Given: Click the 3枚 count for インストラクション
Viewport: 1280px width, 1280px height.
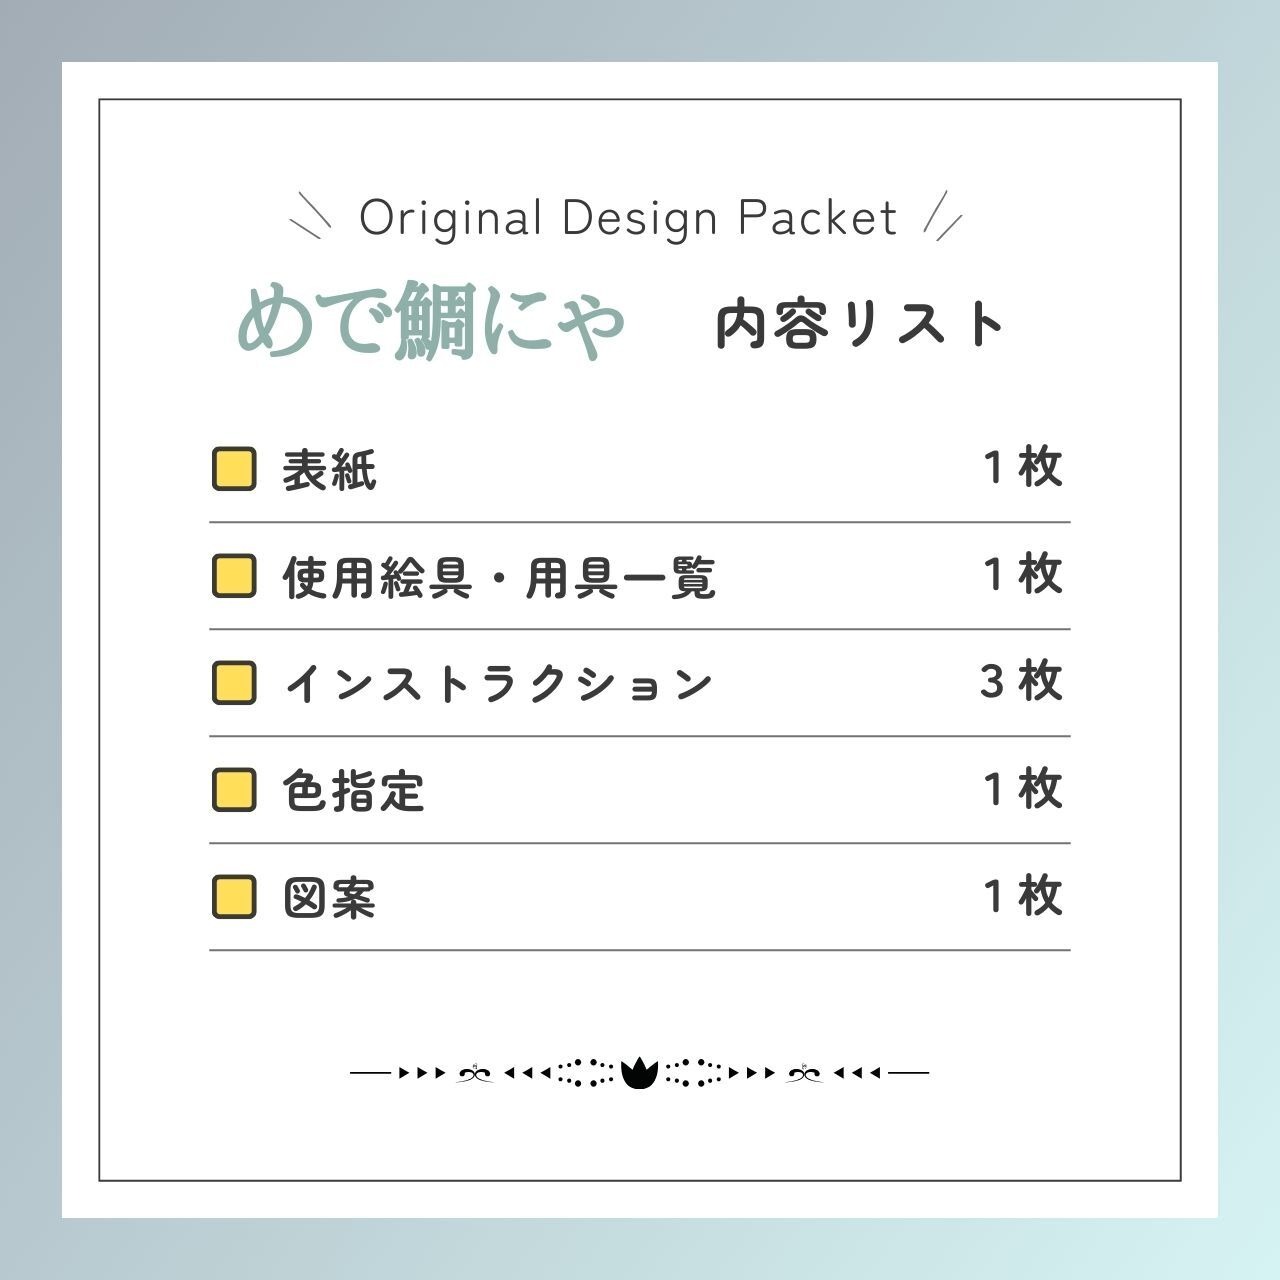Looking at the screenshot, I should click(x=1021, y=682).
